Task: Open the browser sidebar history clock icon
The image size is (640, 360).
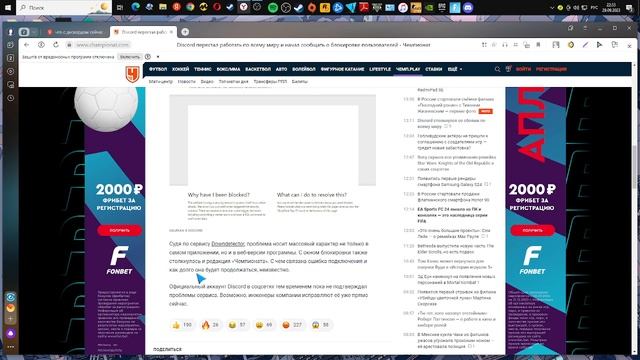Action: [x=11, y=98]
